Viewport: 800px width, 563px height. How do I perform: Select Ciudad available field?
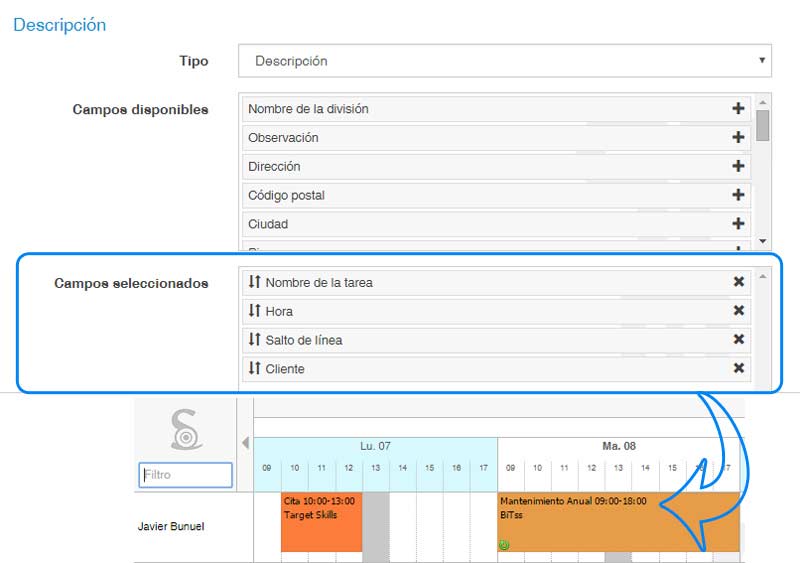[x=496, y=224]
